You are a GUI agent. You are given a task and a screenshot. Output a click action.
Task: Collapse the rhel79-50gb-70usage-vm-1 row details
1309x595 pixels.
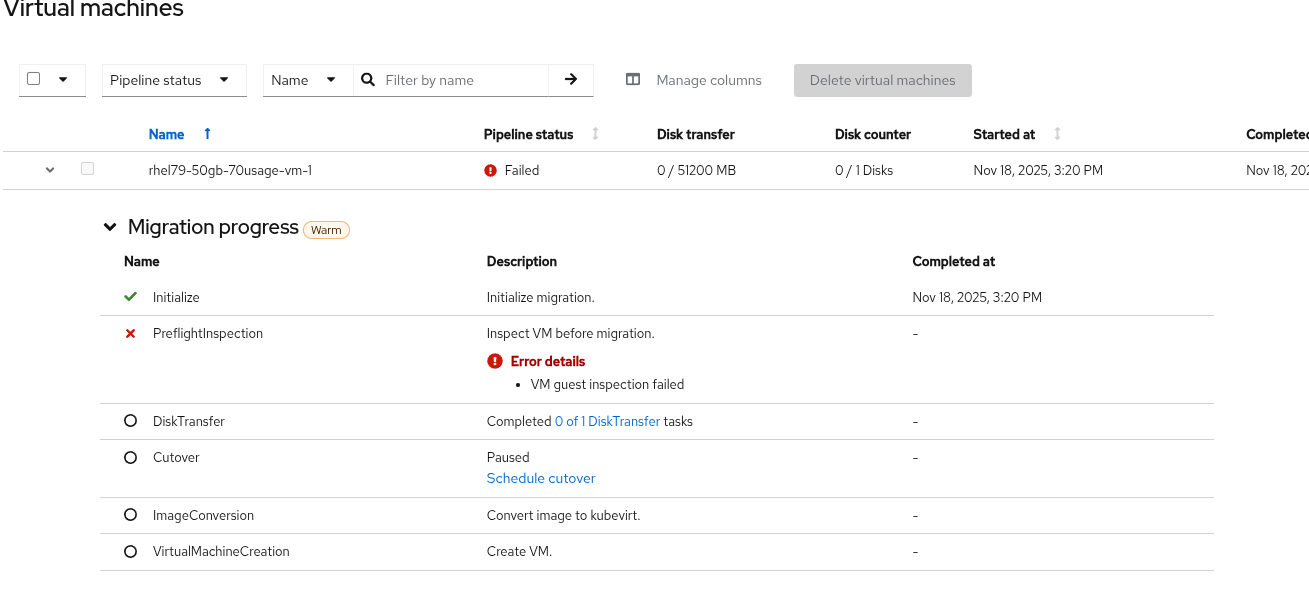[50, 171]
